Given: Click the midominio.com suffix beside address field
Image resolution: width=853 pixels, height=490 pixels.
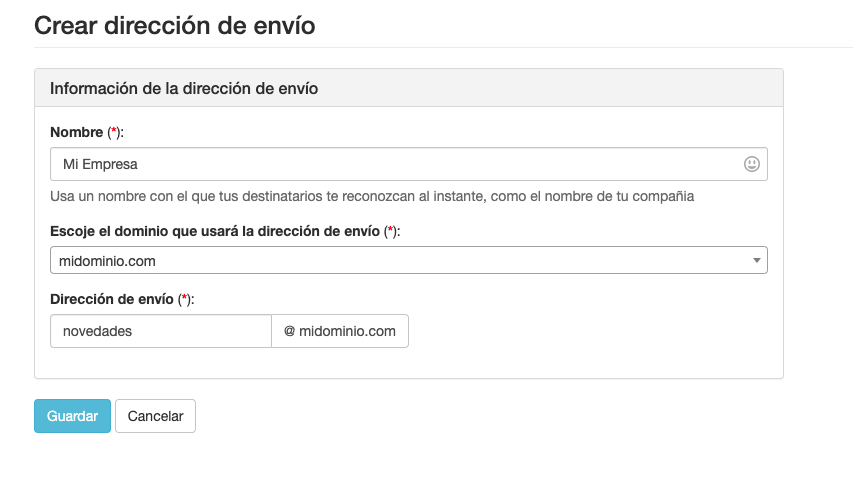Looking at the screenshot, I should tap(347, 331).
